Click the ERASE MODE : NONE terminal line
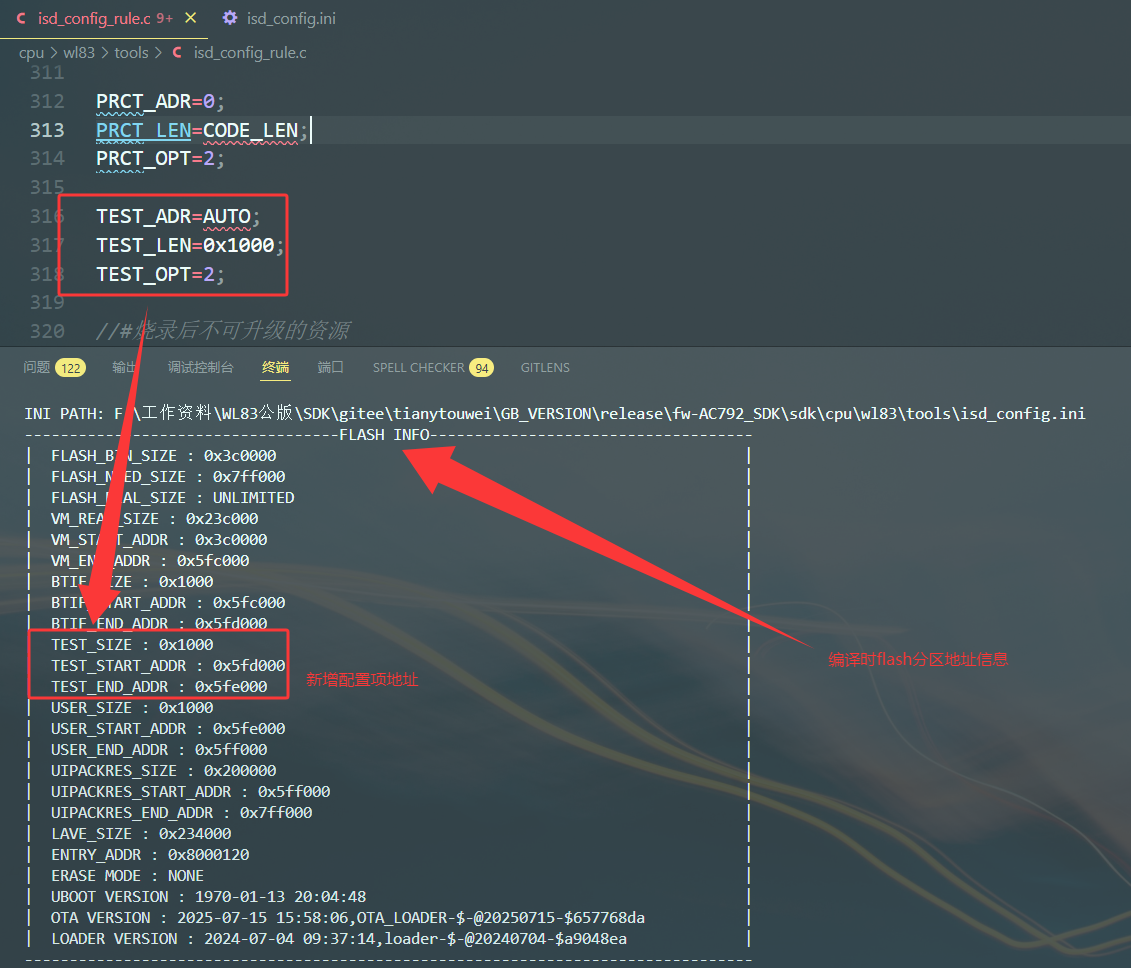Screen dimensions: 1131x968 coord(128,876)
